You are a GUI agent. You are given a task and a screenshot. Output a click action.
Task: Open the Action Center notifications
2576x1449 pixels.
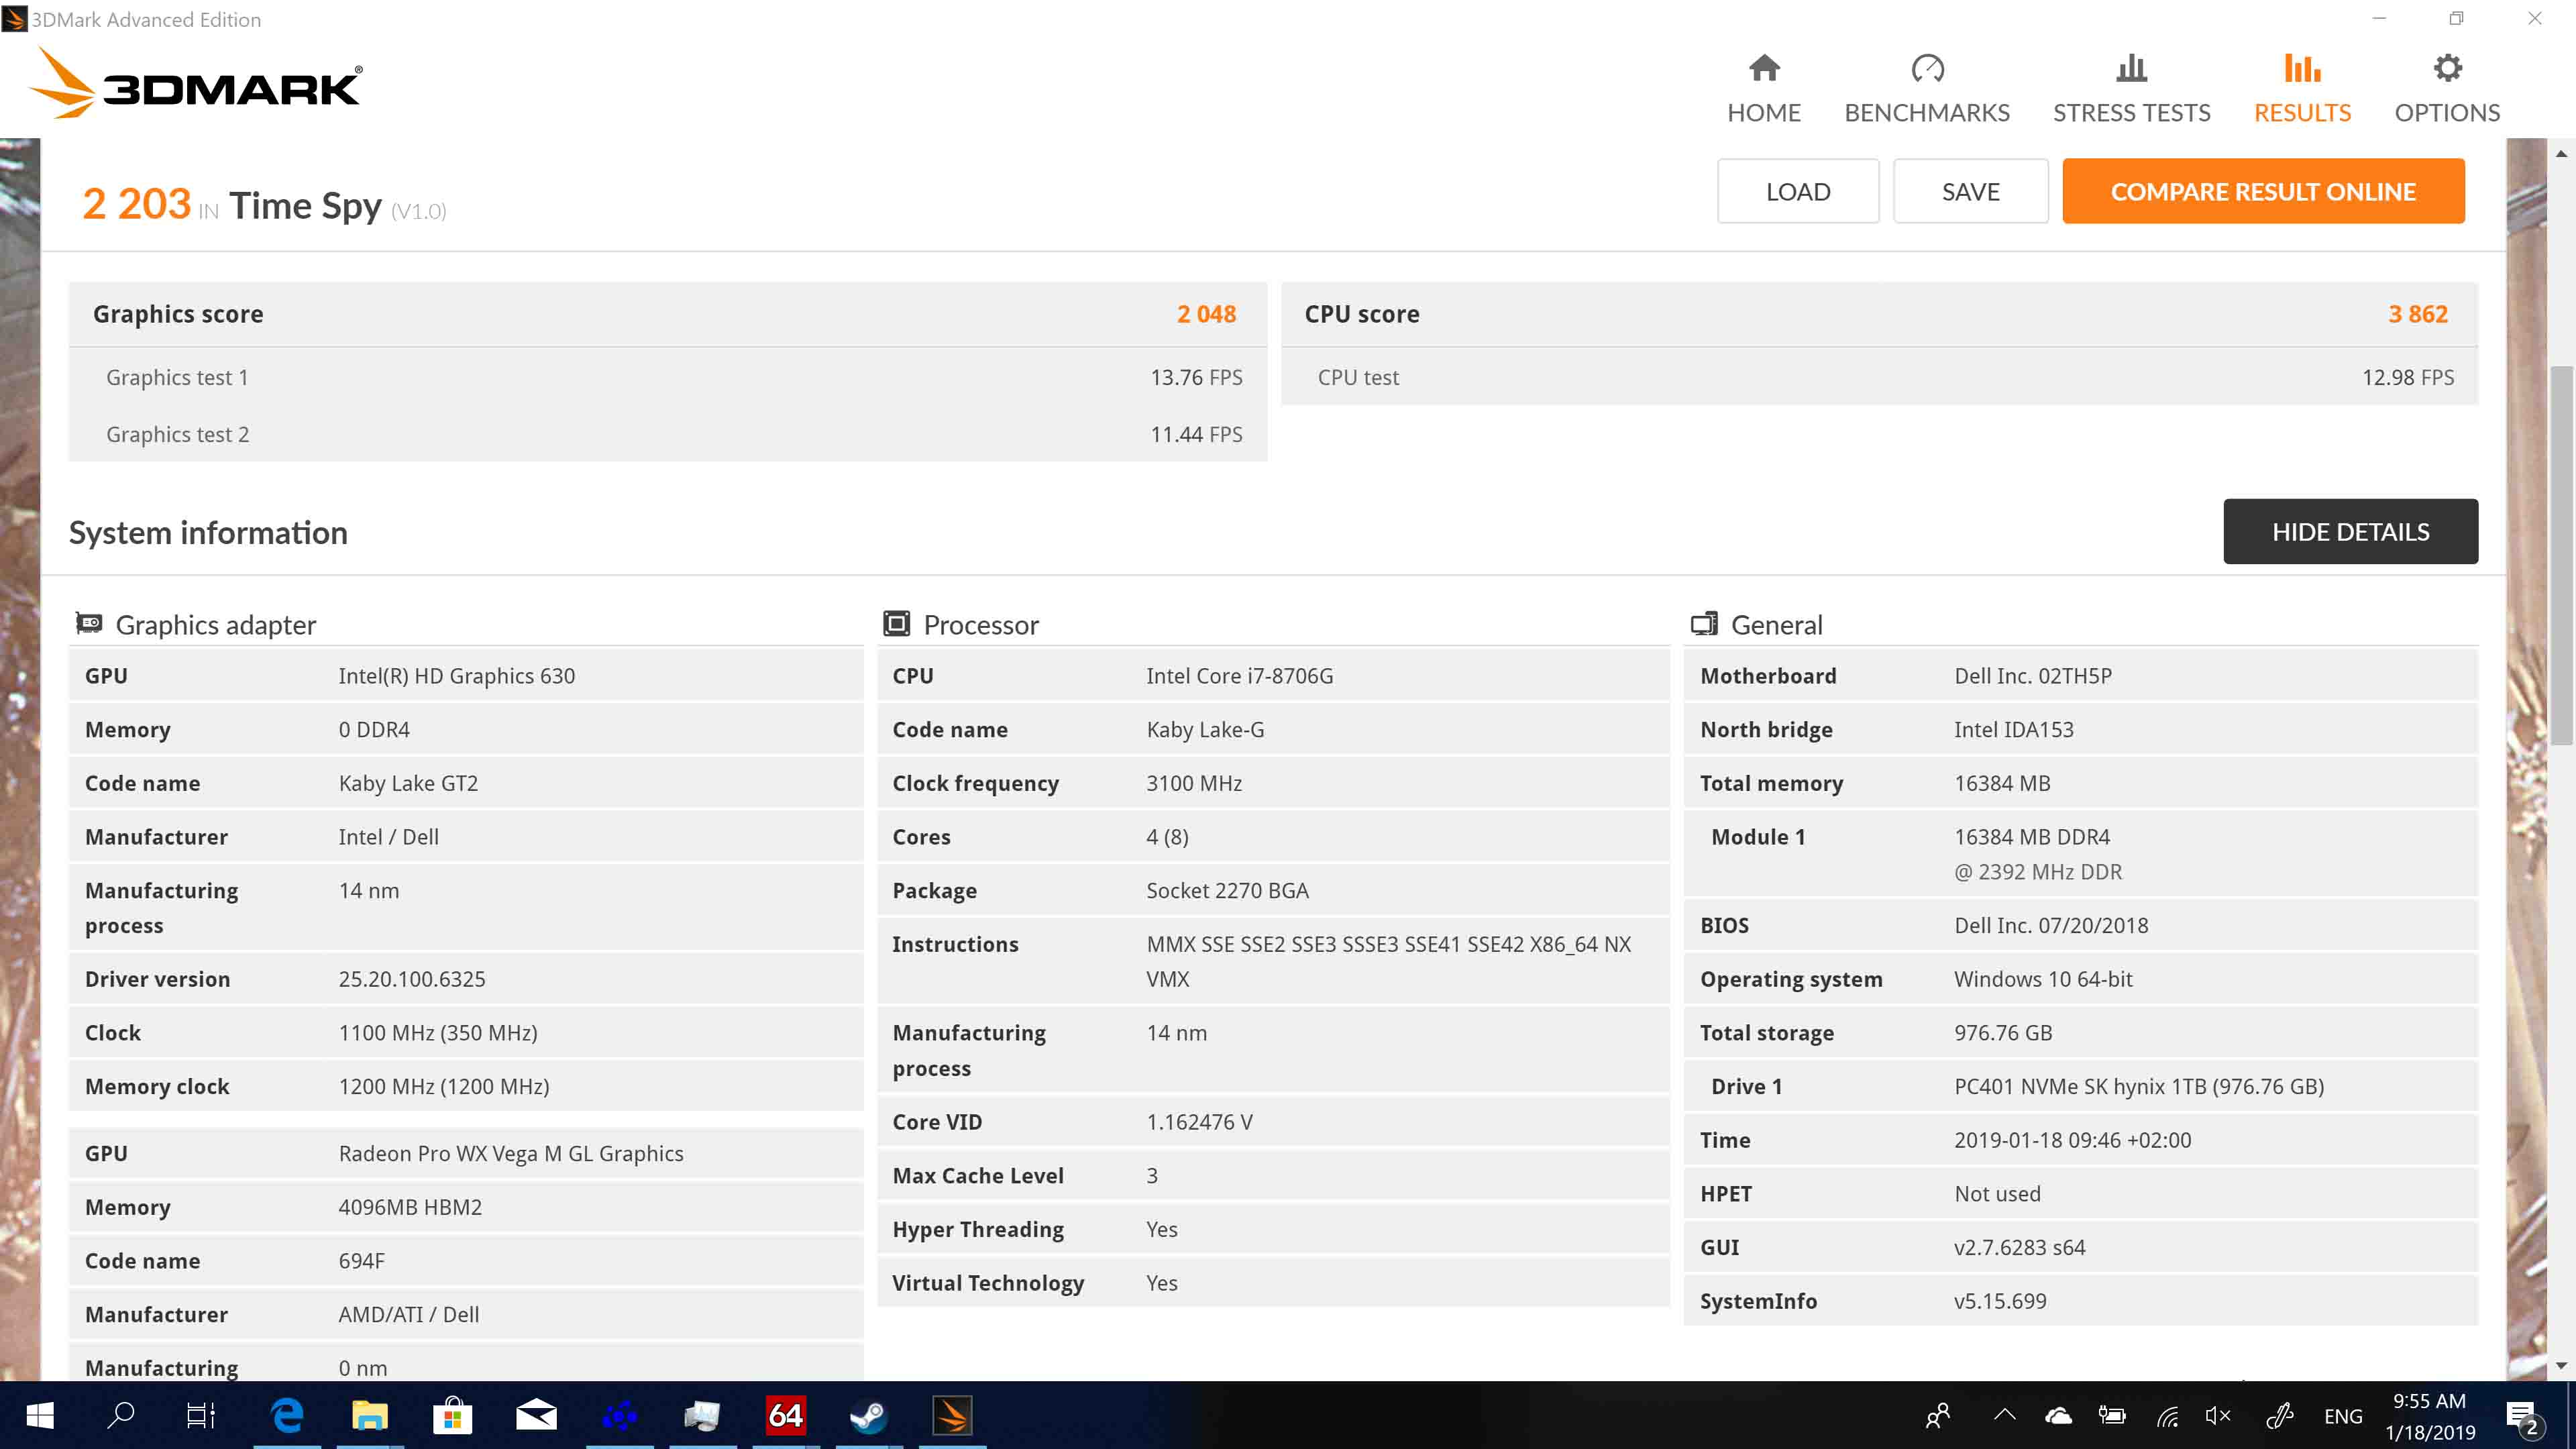[x=2523, y=1416]
